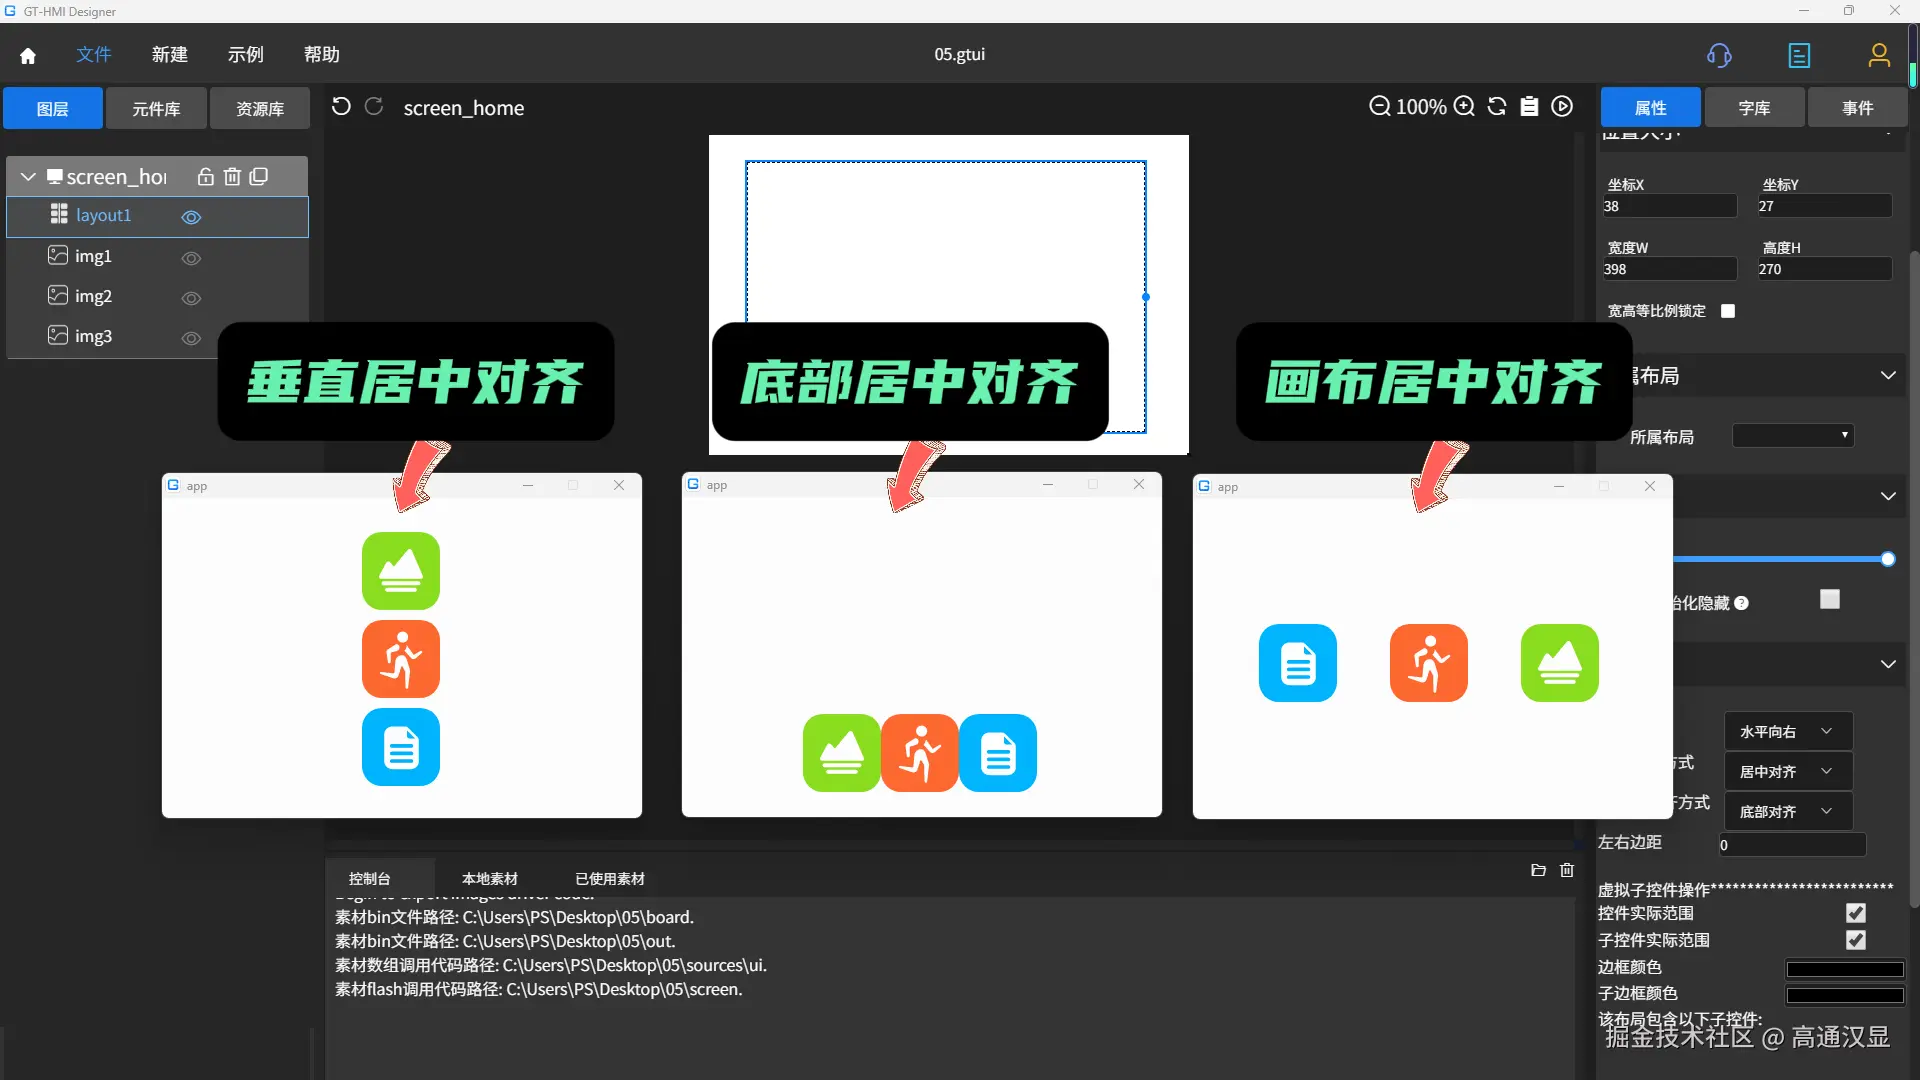Image resolution: width=1920 pixels, height=1080 pixels.
Task: Click the lock icon beside screen_home
Action: [x=205, y=177]
